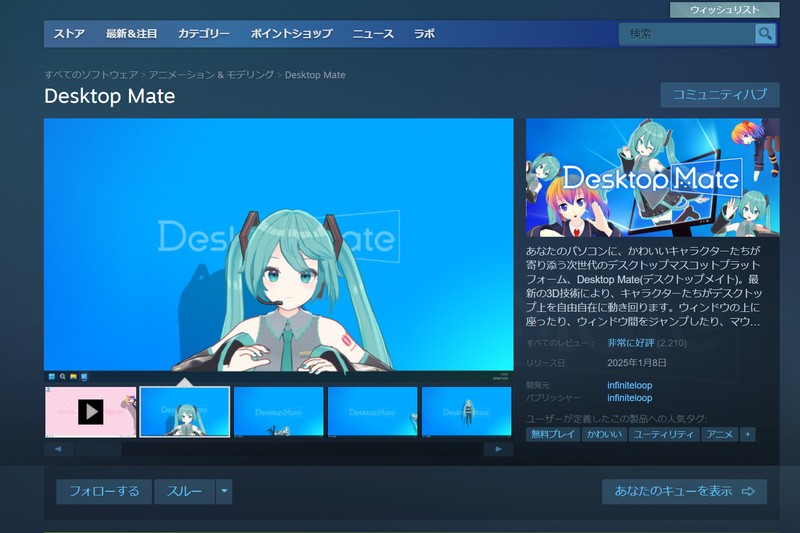The image size is (800, 533).
Task: Open the ニュース tab
Action: [x=373, y=34]
